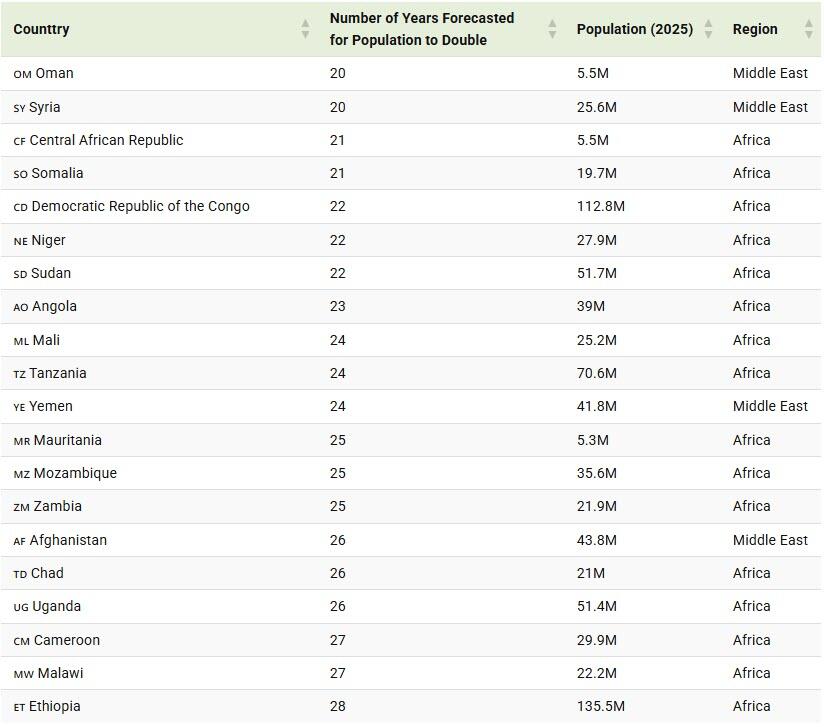Image resolution: width=824 pixels, height=727 pixels.
Task: Sort table by Country column arrows
Action: (305, 29)
